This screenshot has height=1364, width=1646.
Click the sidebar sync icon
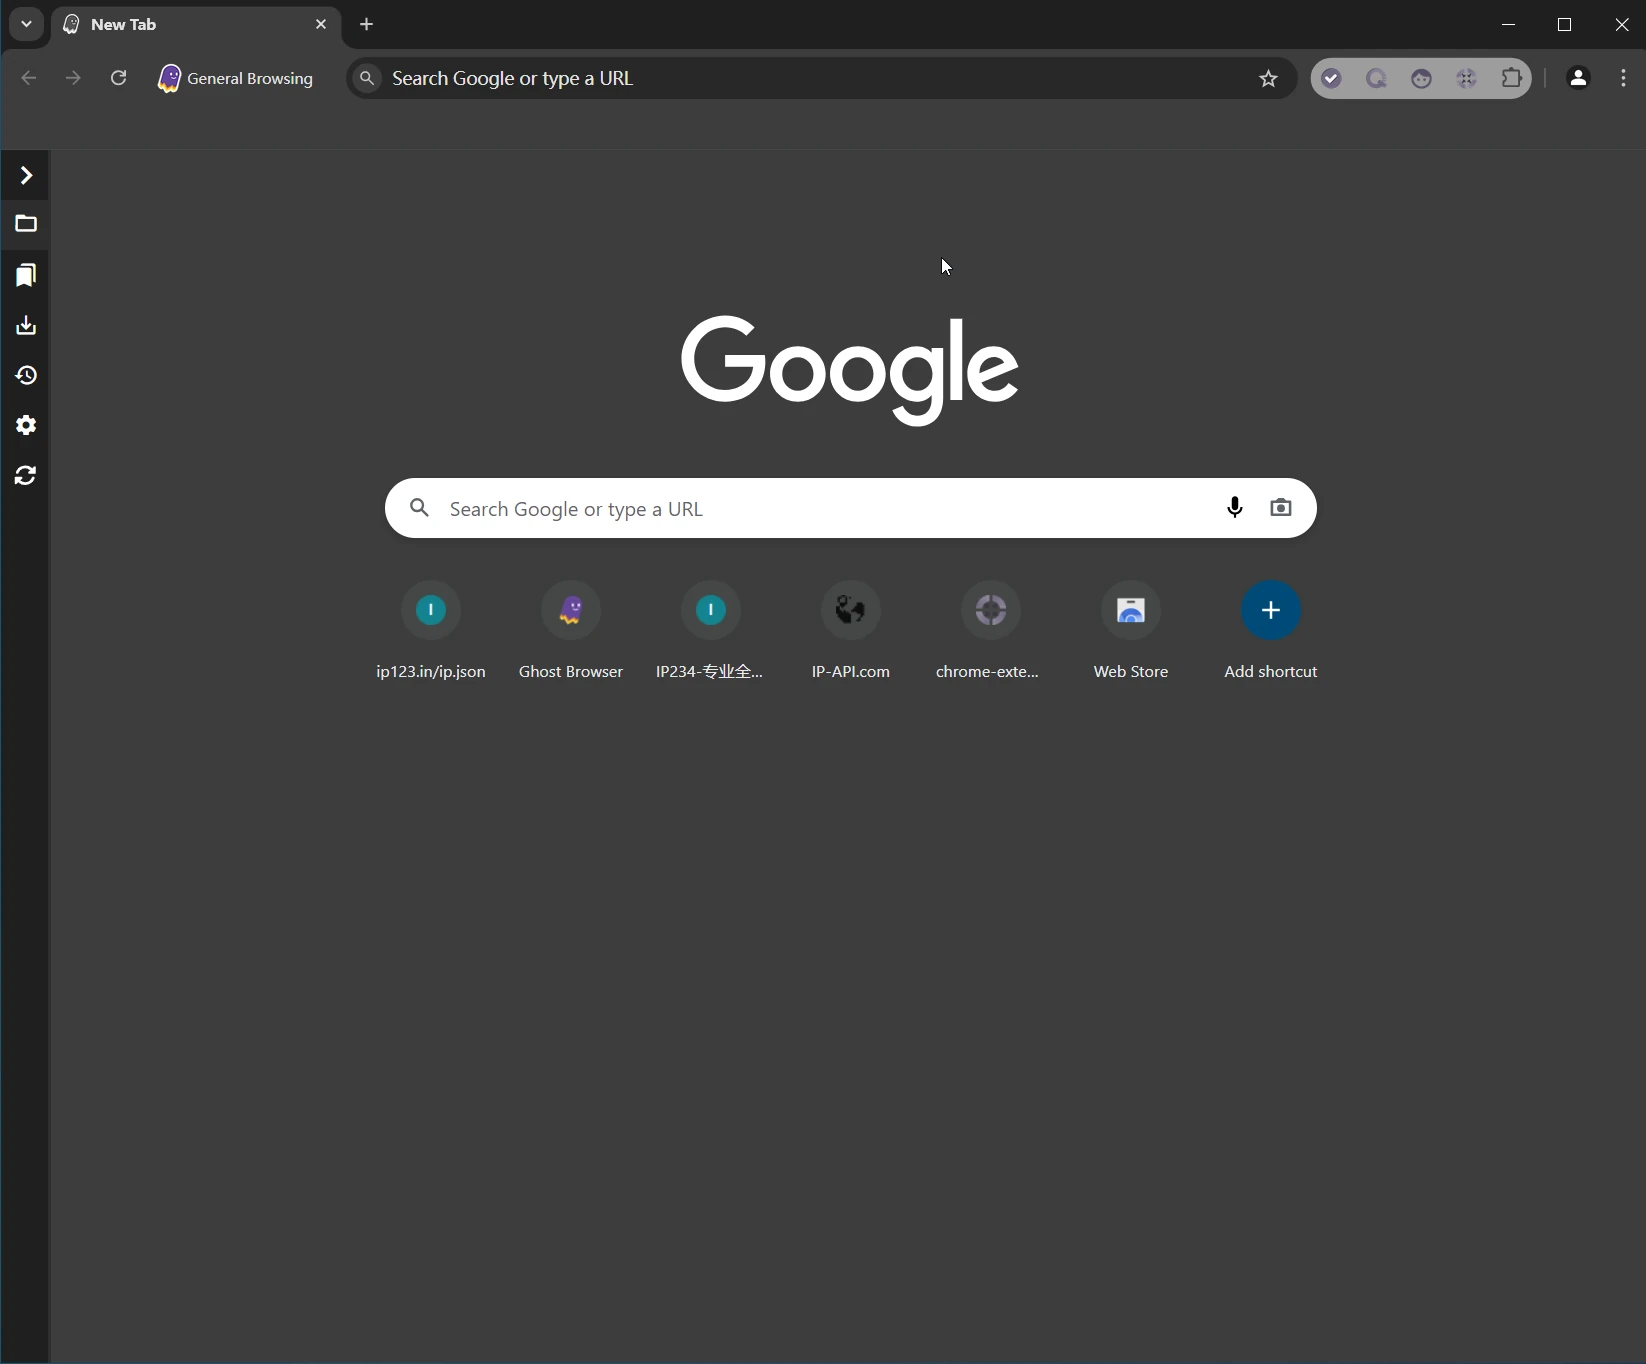(x=26, y=475)
